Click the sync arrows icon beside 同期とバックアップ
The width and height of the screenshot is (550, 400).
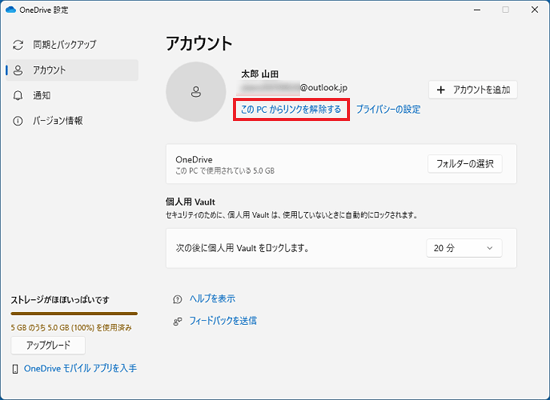coord(18,45)
